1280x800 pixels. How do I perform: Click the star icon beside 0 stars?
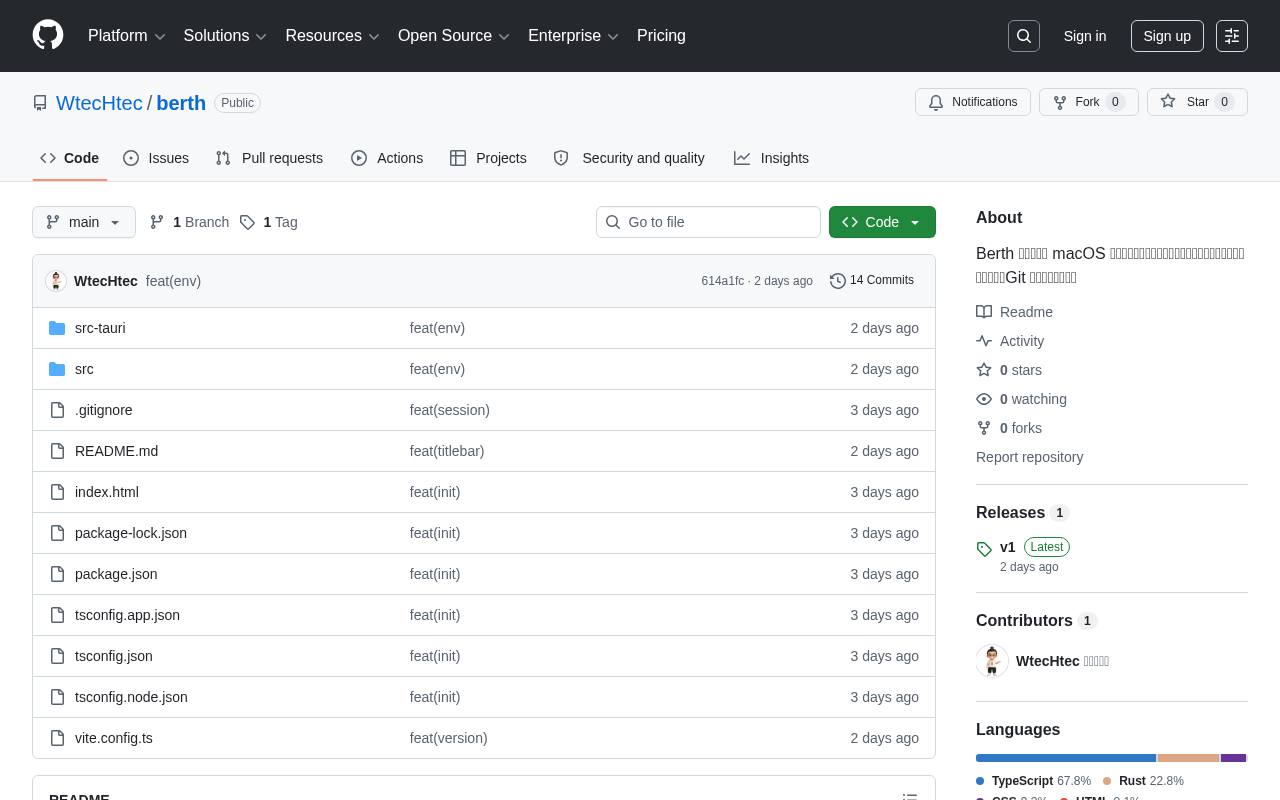(984, 370)
